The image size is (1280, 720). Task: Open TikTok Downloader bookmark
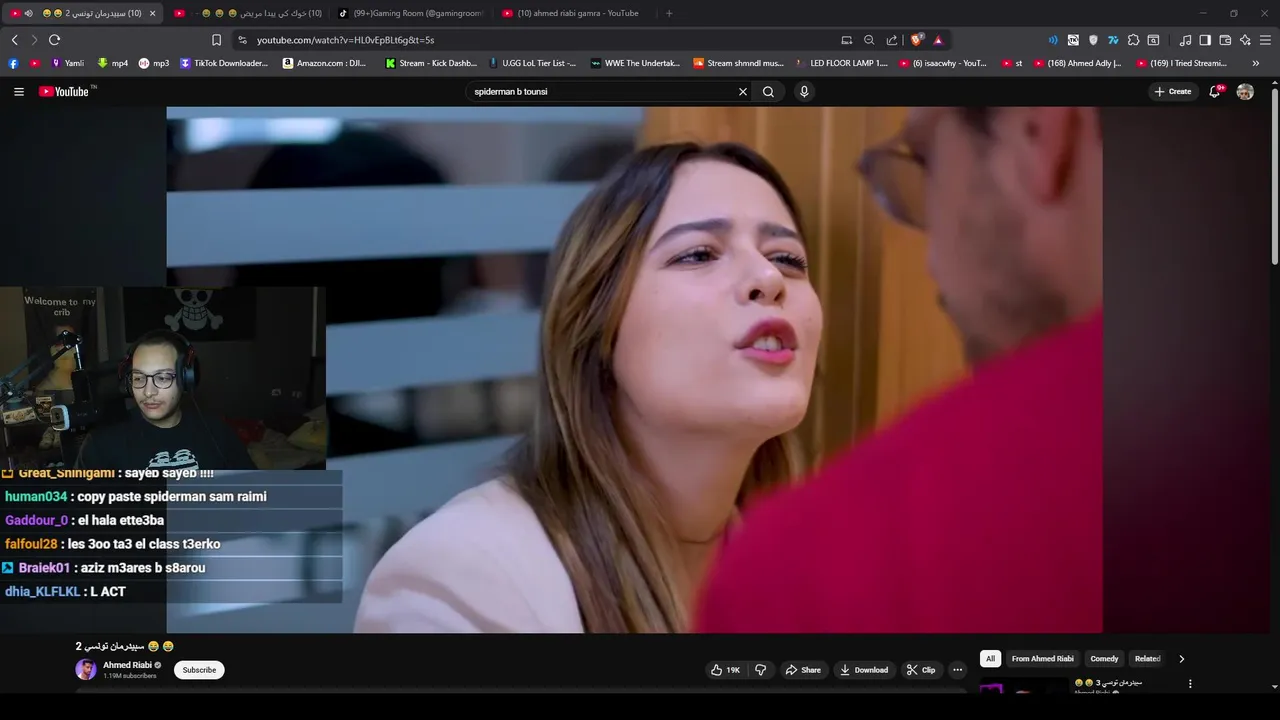pyautogui.click(x=224, y=63)
